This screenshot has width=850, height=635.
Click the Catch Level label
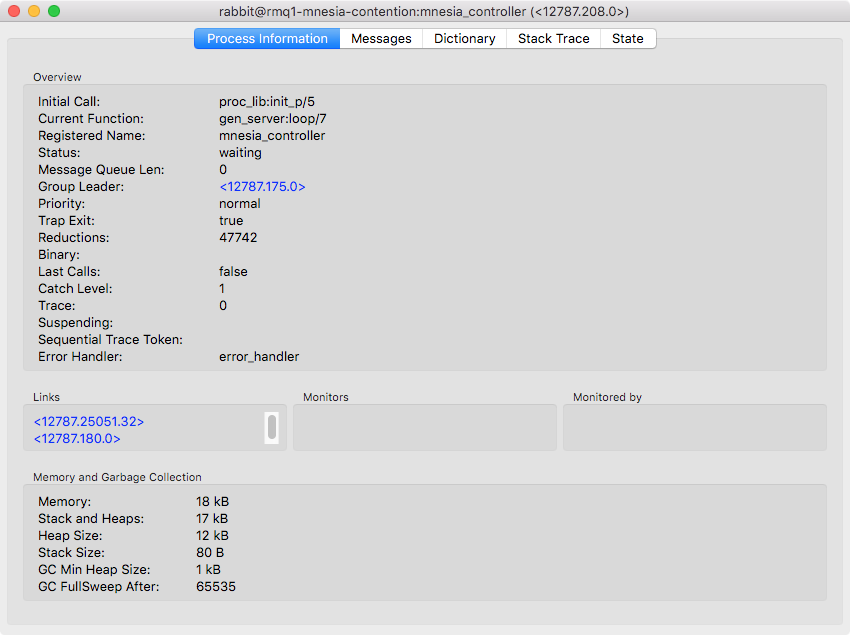pyautogui.click(x=75, y=288)
